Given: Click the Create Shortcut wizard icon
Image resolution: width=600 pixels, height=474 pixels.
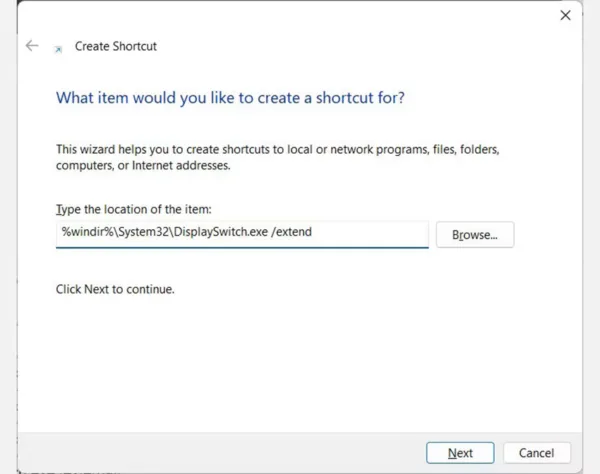Looking at the screenshot, I should (58, 49).
